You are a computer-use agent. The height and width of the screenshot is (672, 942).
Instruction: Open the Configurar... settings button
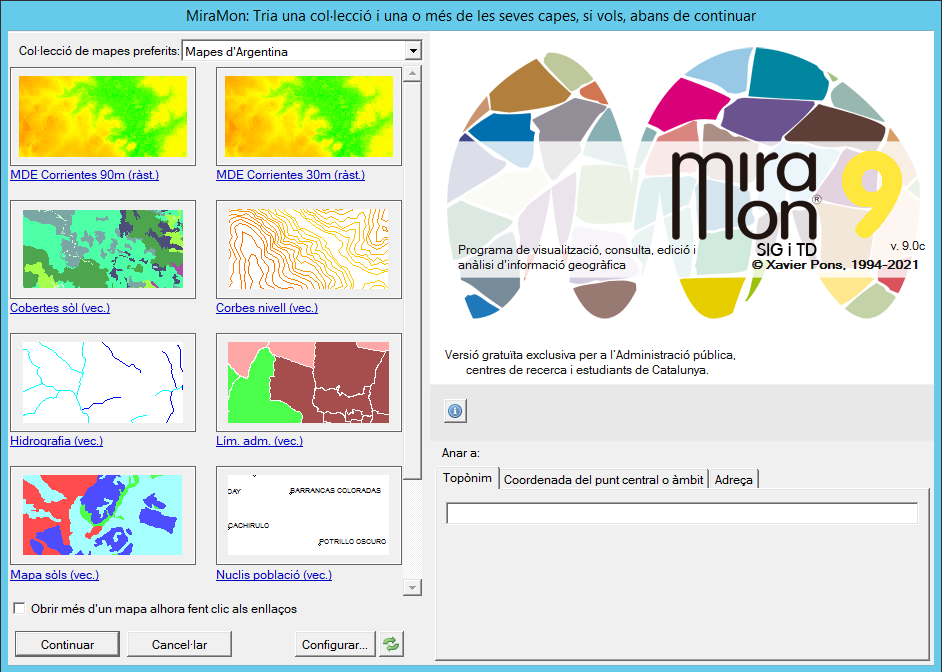point(335,644)
